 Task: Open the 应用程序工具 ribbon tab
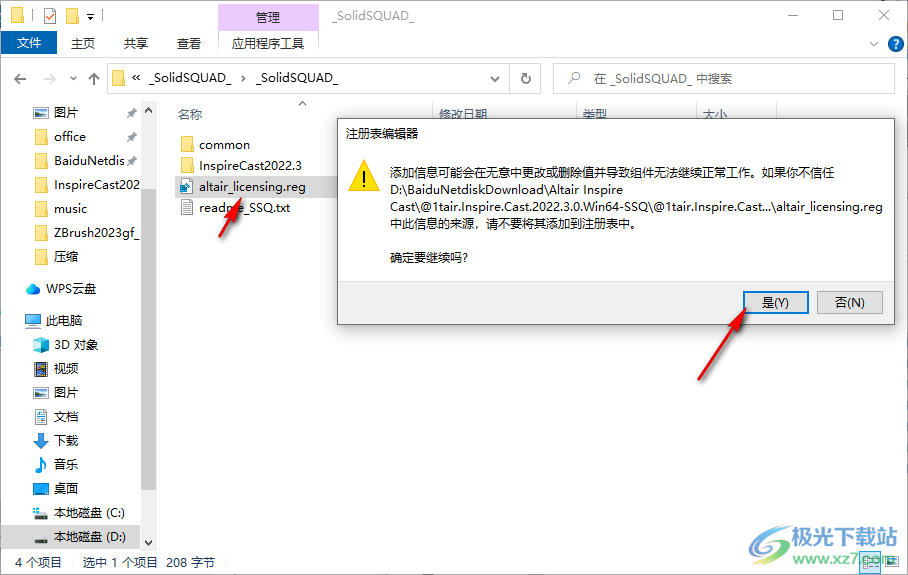pyautogui.click(x=268, y=43)
